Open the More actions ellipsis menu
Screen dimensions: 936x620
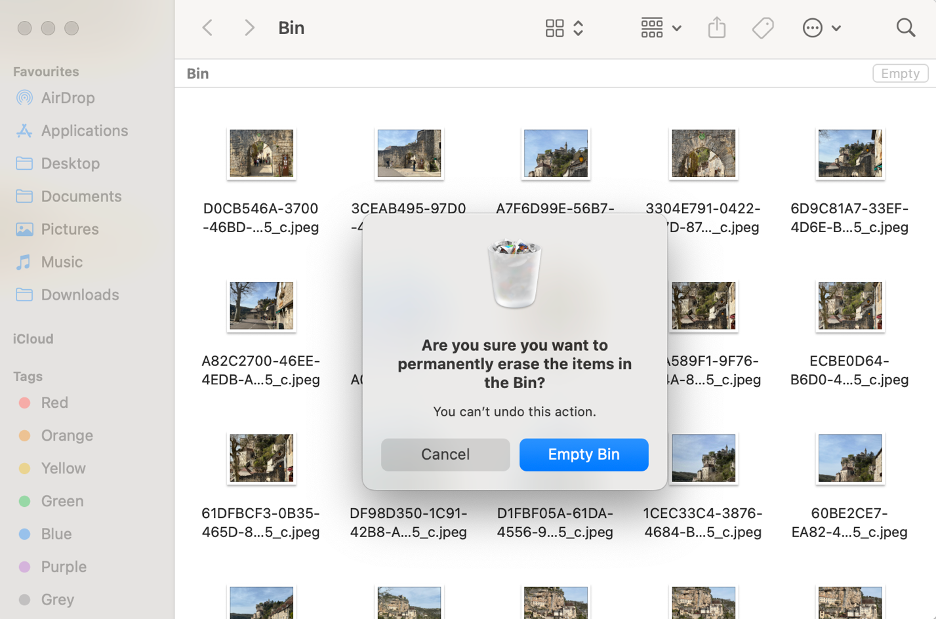[x=822, y=27]
